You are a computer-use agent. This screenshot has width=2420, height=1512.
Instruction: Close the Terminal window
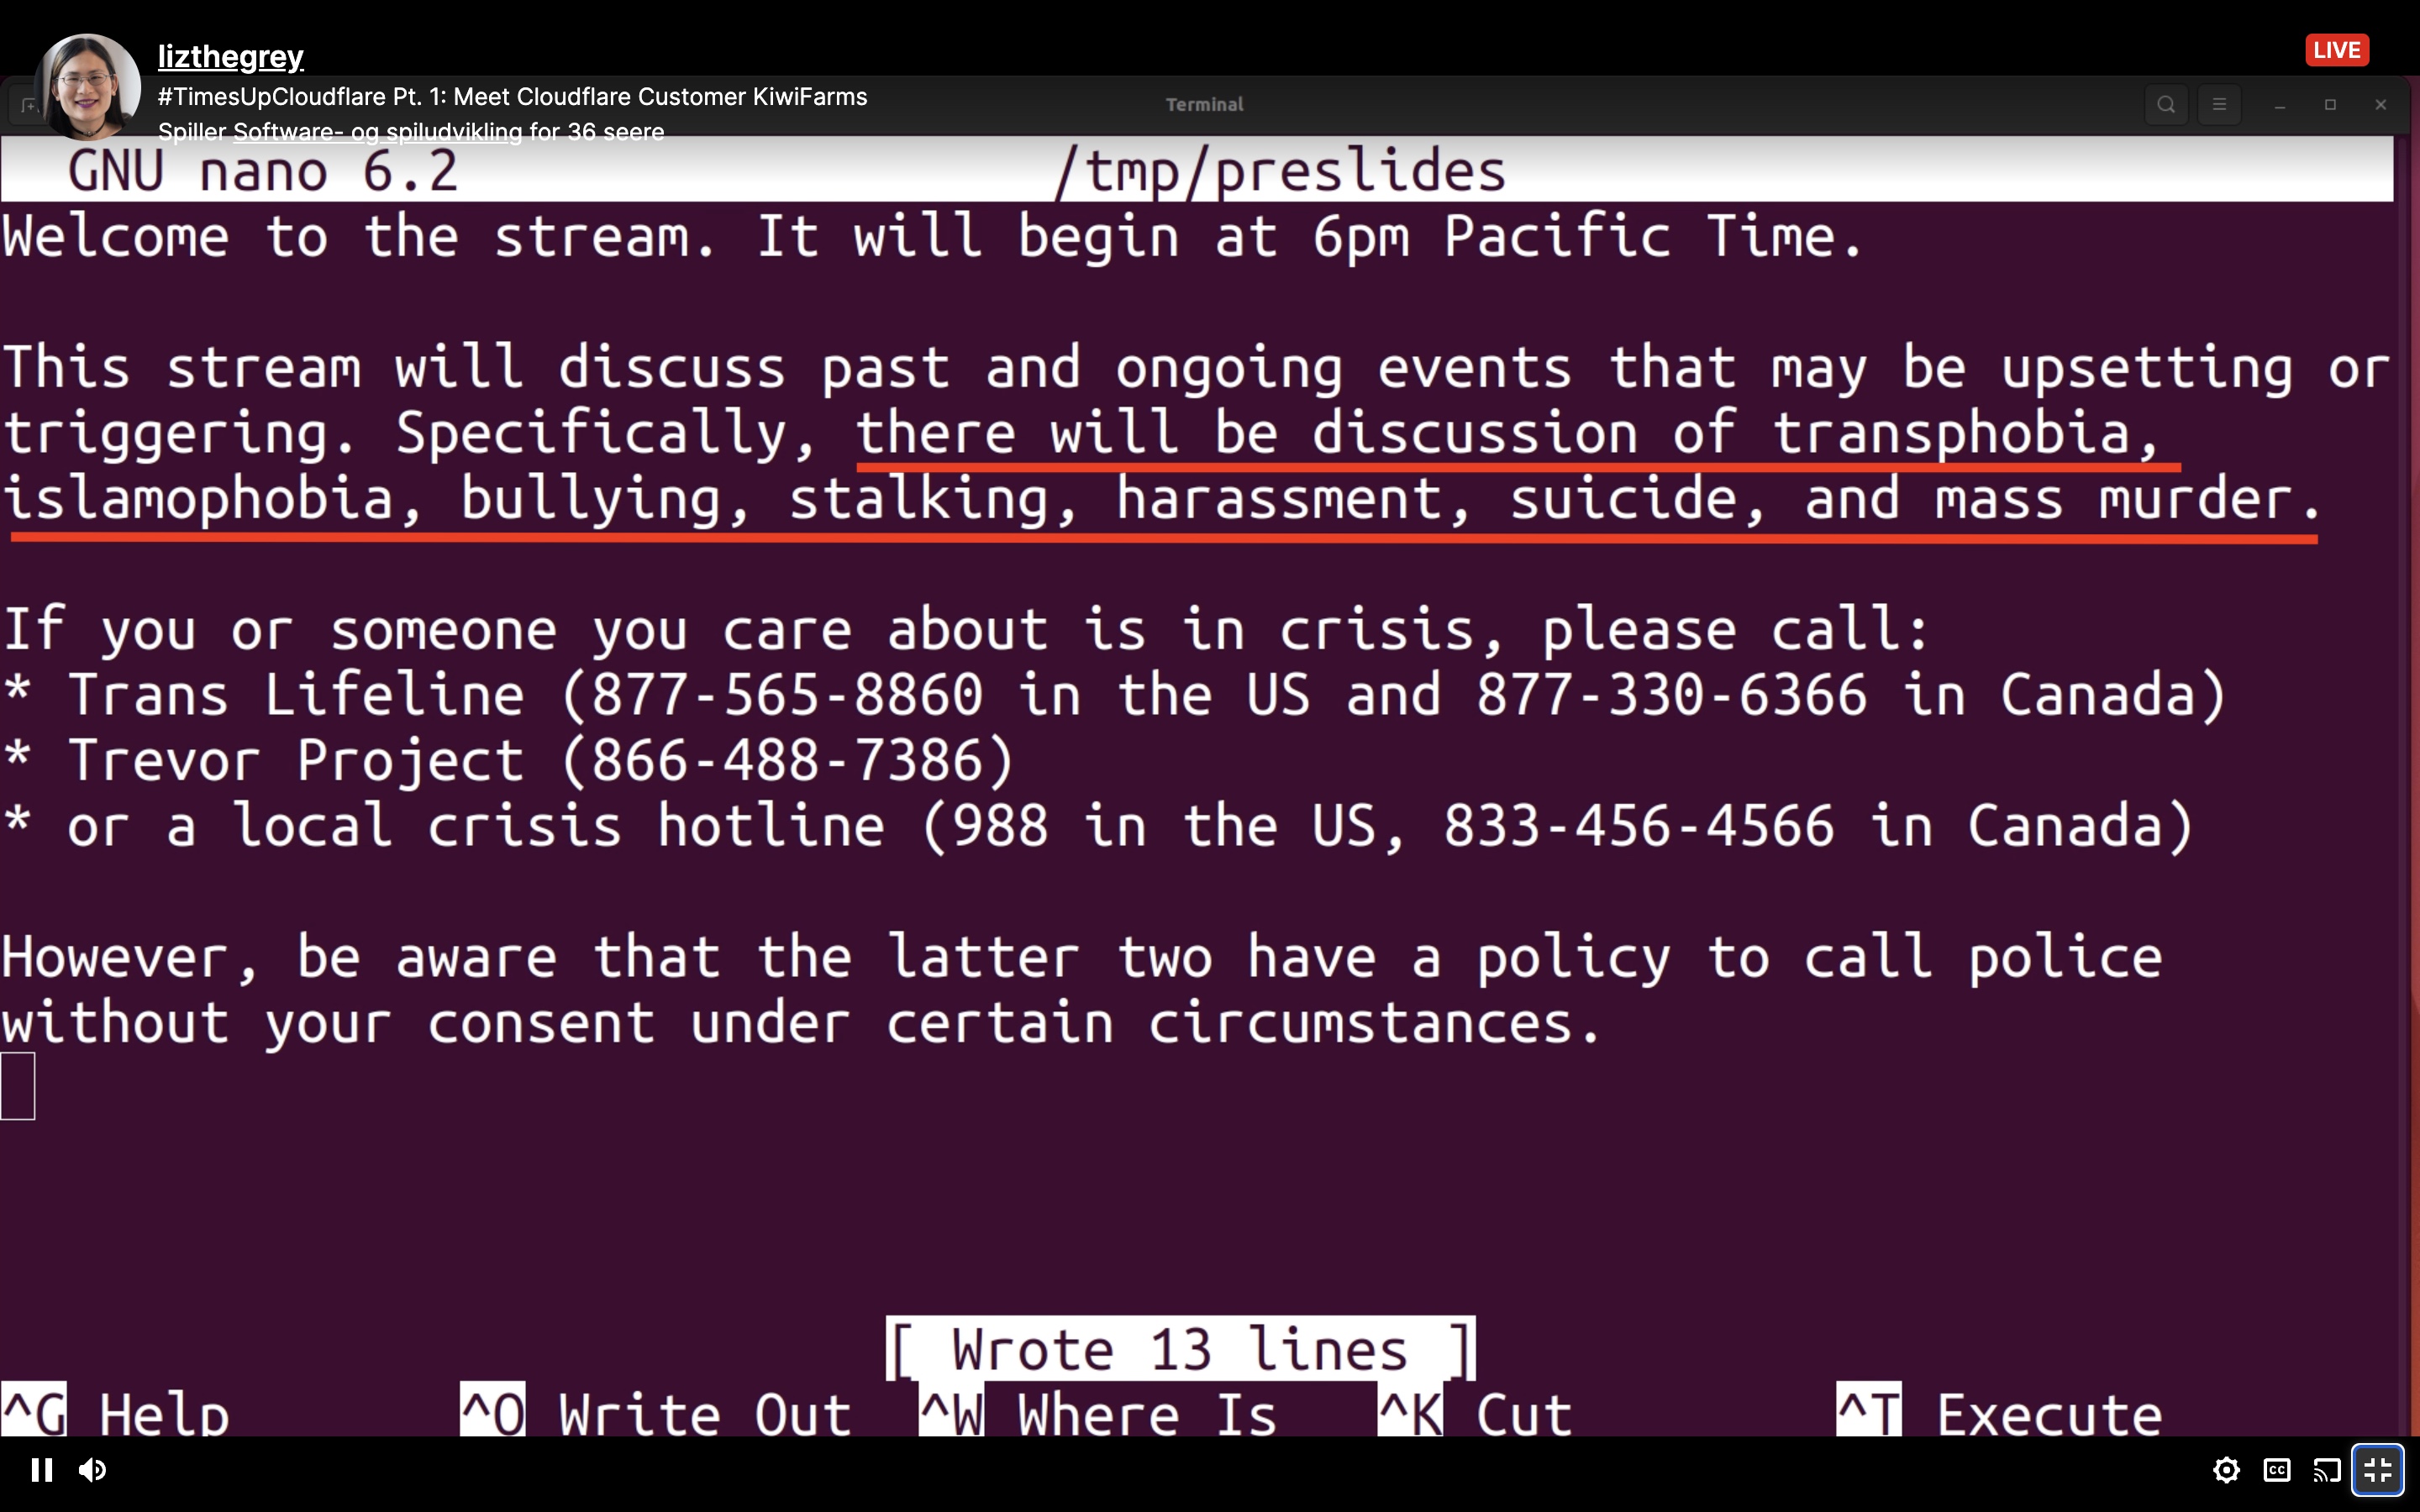(x=2380, y=105)
